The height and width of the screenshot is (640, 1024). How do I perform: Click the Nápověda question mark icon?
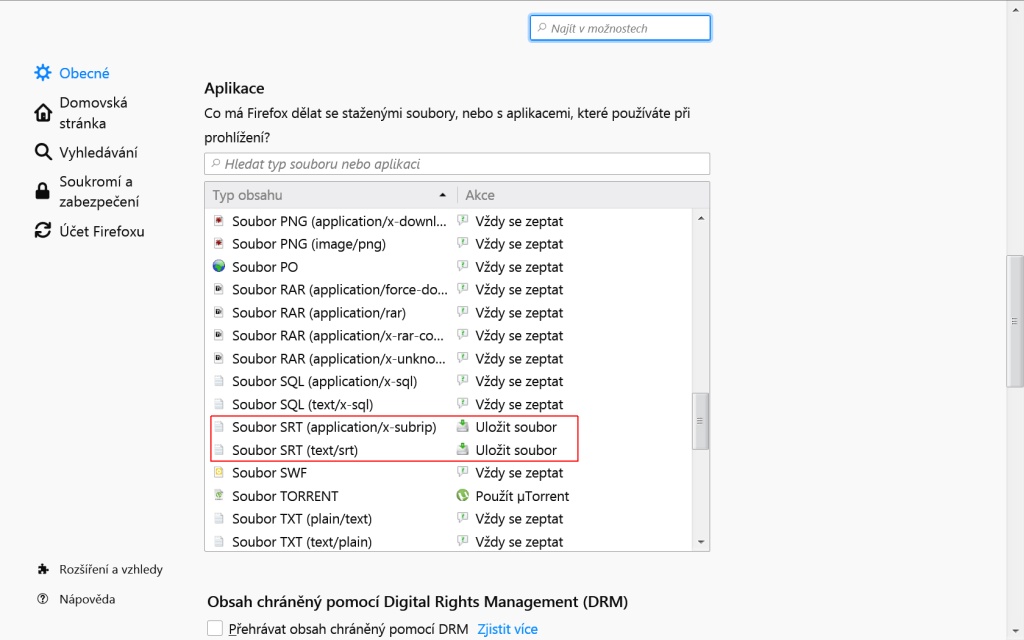[43, 599]
